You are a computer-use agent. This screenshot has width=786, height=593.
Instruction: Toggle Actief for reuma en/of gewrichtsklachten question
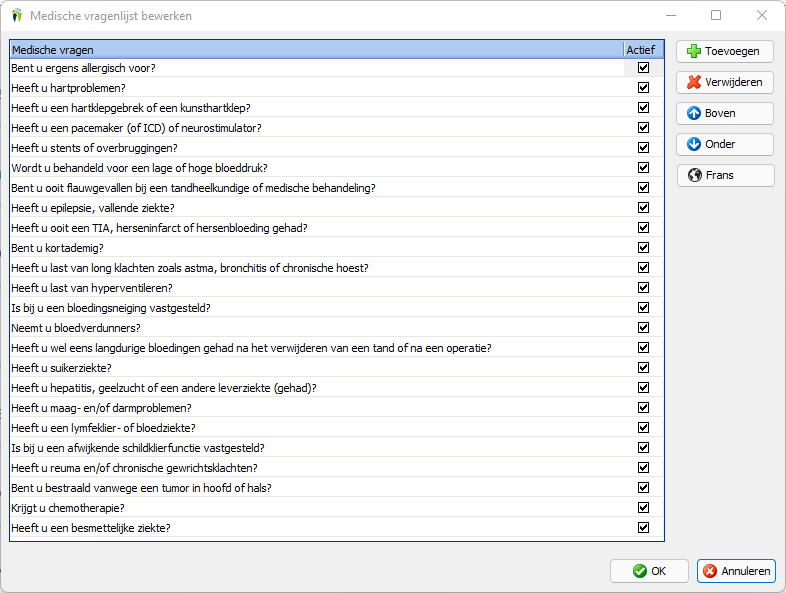tap(644, 468)
